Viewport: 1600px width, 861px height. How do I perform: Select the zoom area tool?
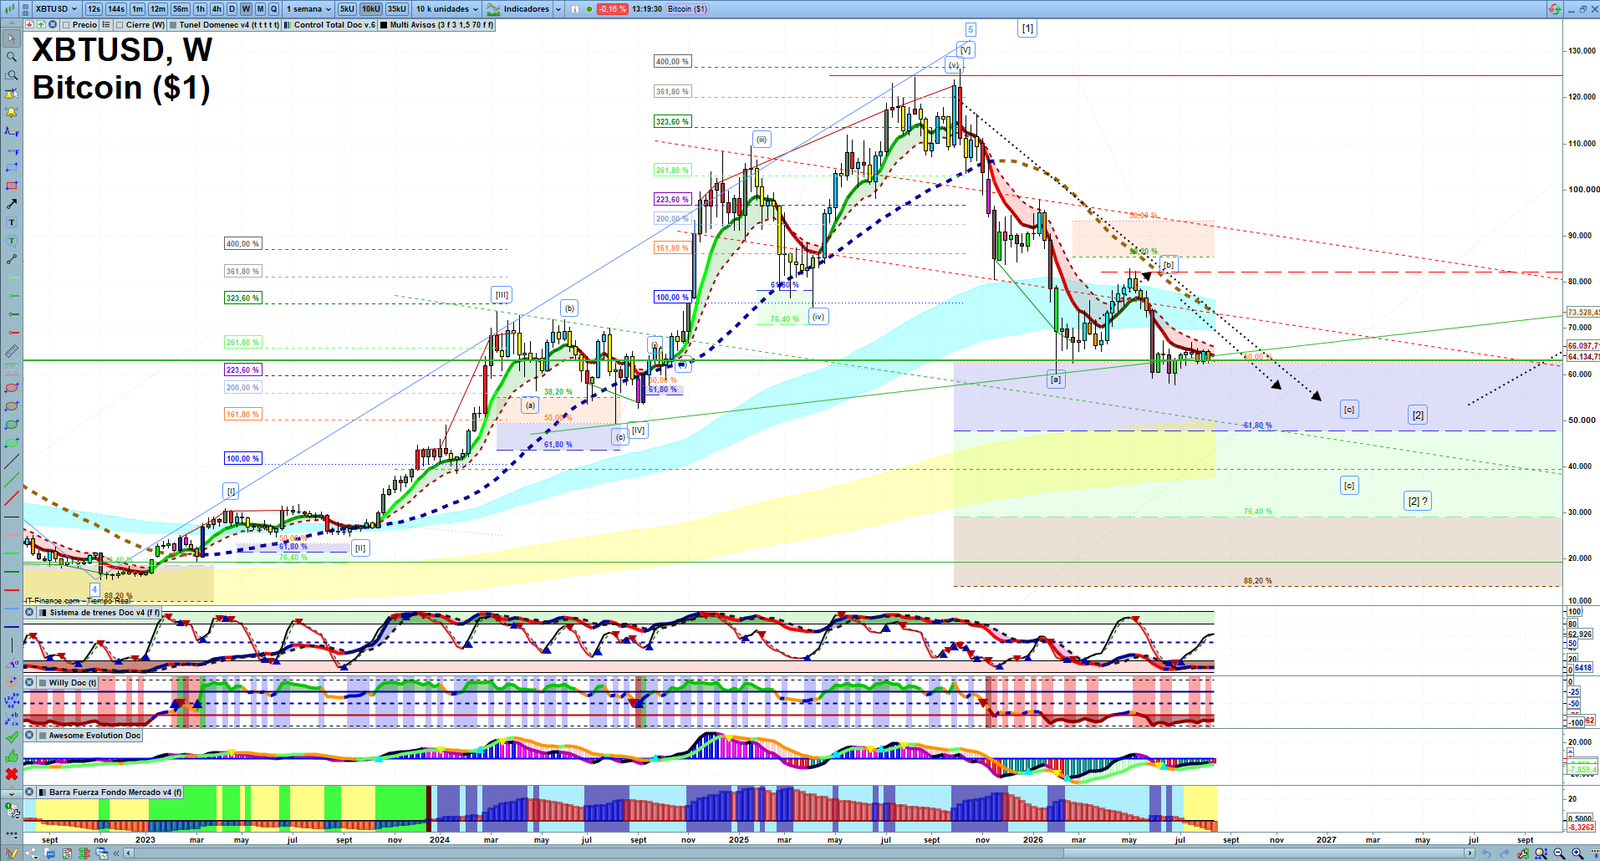click(x=12, y=75)
